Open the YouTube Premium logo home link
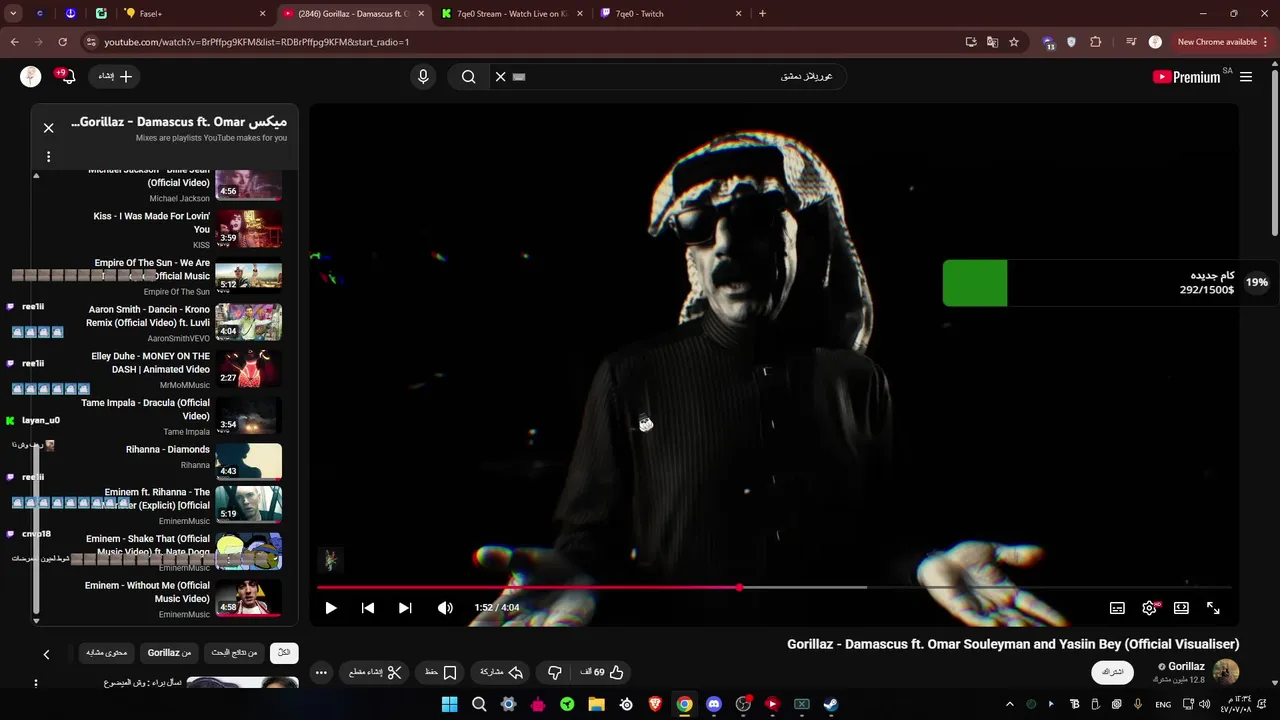1280x720 pixels. [1186, 77]
